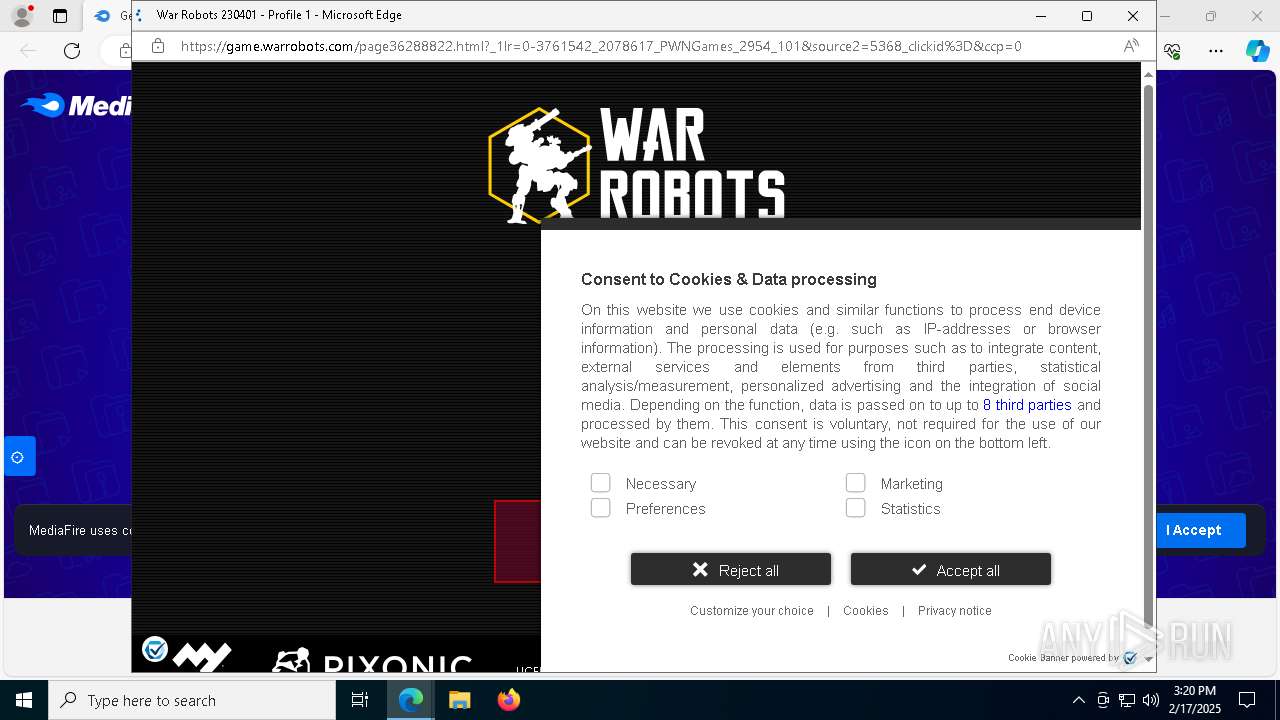The image size is (1280, 720).
Task: Open the Privacy notice link
Action: [955, 611]
